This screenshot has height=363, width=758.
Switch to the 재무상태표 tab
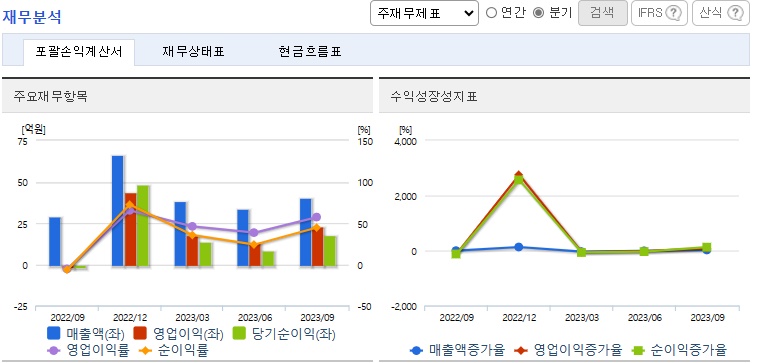193,52
